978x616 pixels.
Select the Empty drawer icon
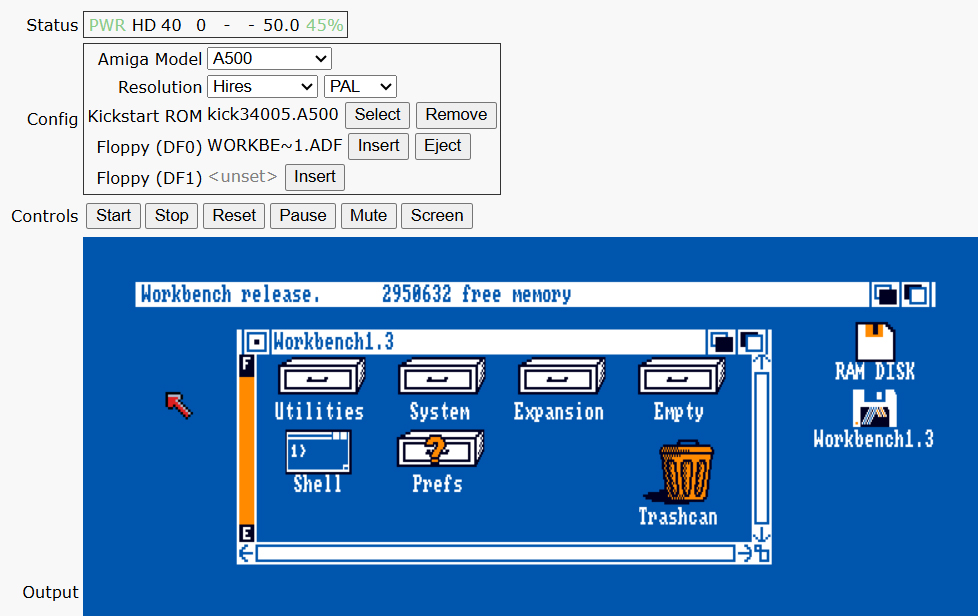pyautogui.click(x=680, y=377)
